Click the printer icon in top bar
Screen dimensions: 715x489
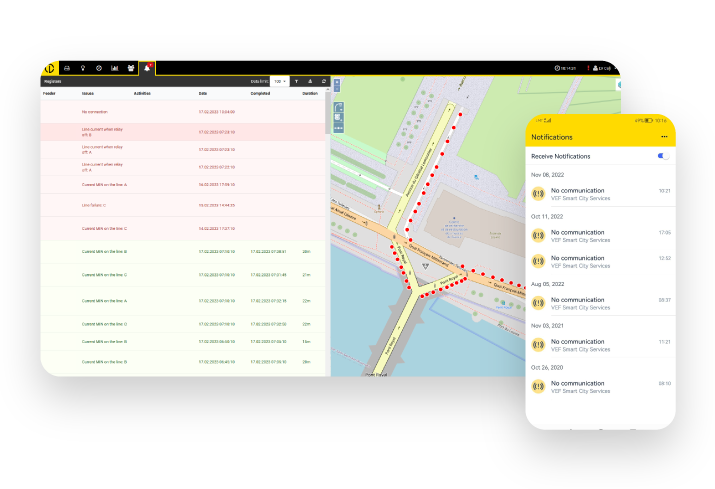point(67,68)
